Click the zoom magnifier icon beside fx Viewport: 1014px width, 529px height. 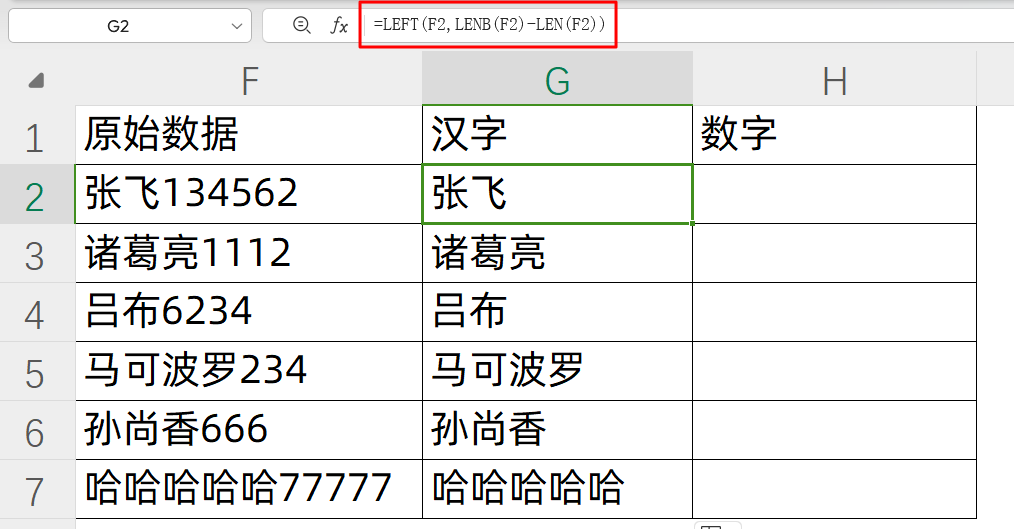[301, 25]
